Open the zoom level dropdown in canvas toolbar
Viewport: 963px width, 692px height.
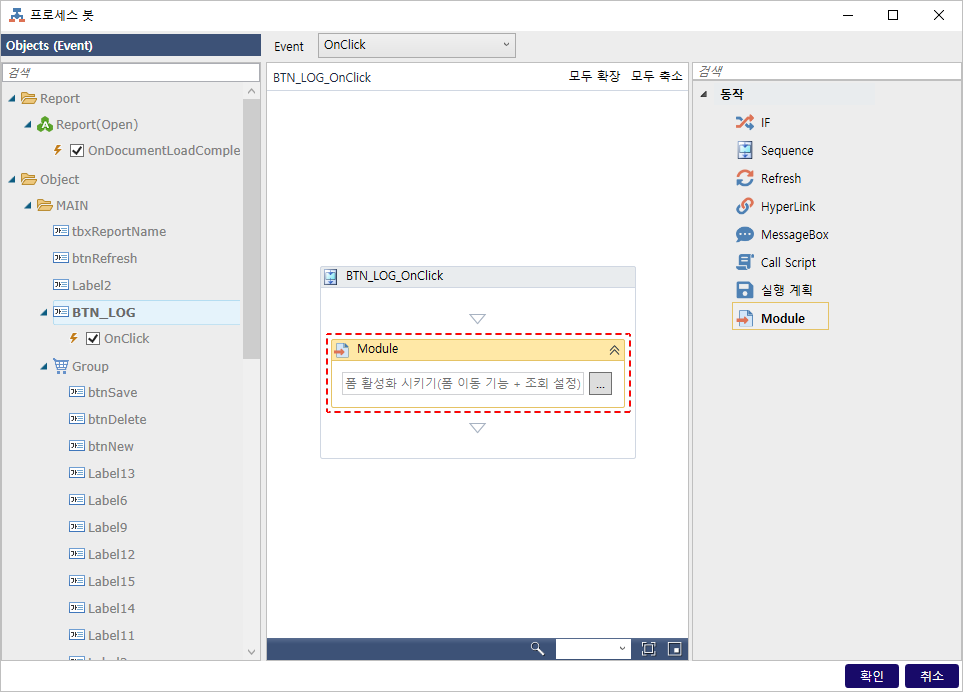pyautogui.click(x=593, y=649)
